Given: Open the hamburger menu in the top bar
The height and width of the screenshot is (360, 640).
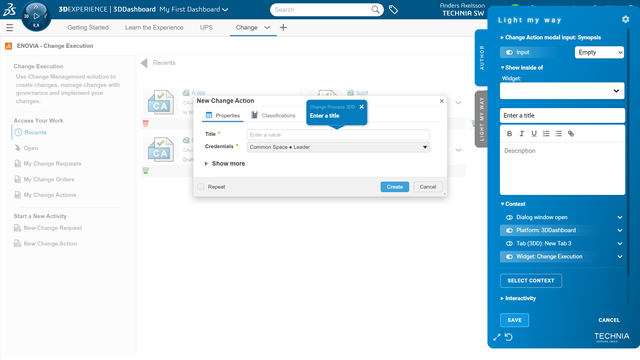Looking at the screenshot, I should click(x=9, y=27).
